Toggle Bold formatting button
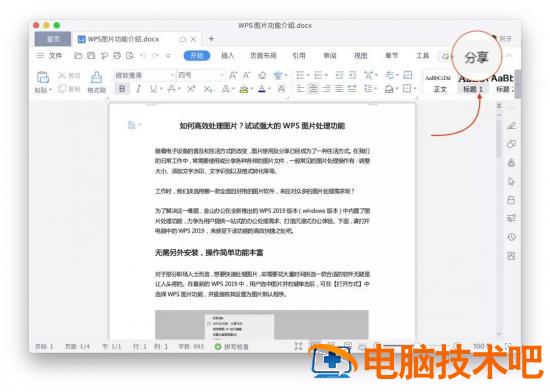The image size is (550, 391). (122, 89)
